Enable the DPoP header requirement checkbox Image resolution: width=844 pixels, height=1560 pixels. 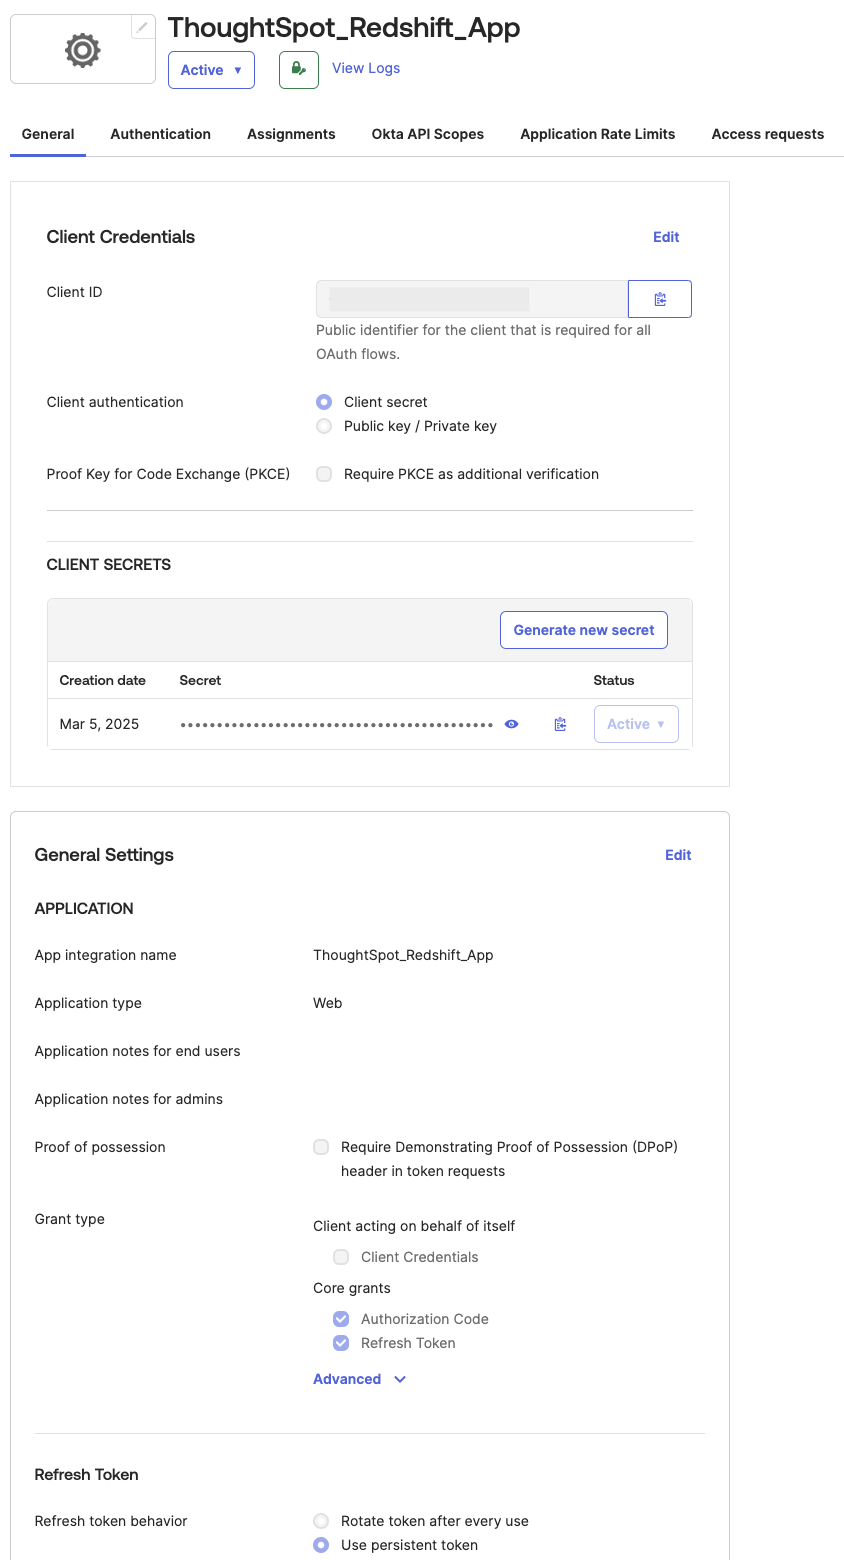tap(321, 1147)
